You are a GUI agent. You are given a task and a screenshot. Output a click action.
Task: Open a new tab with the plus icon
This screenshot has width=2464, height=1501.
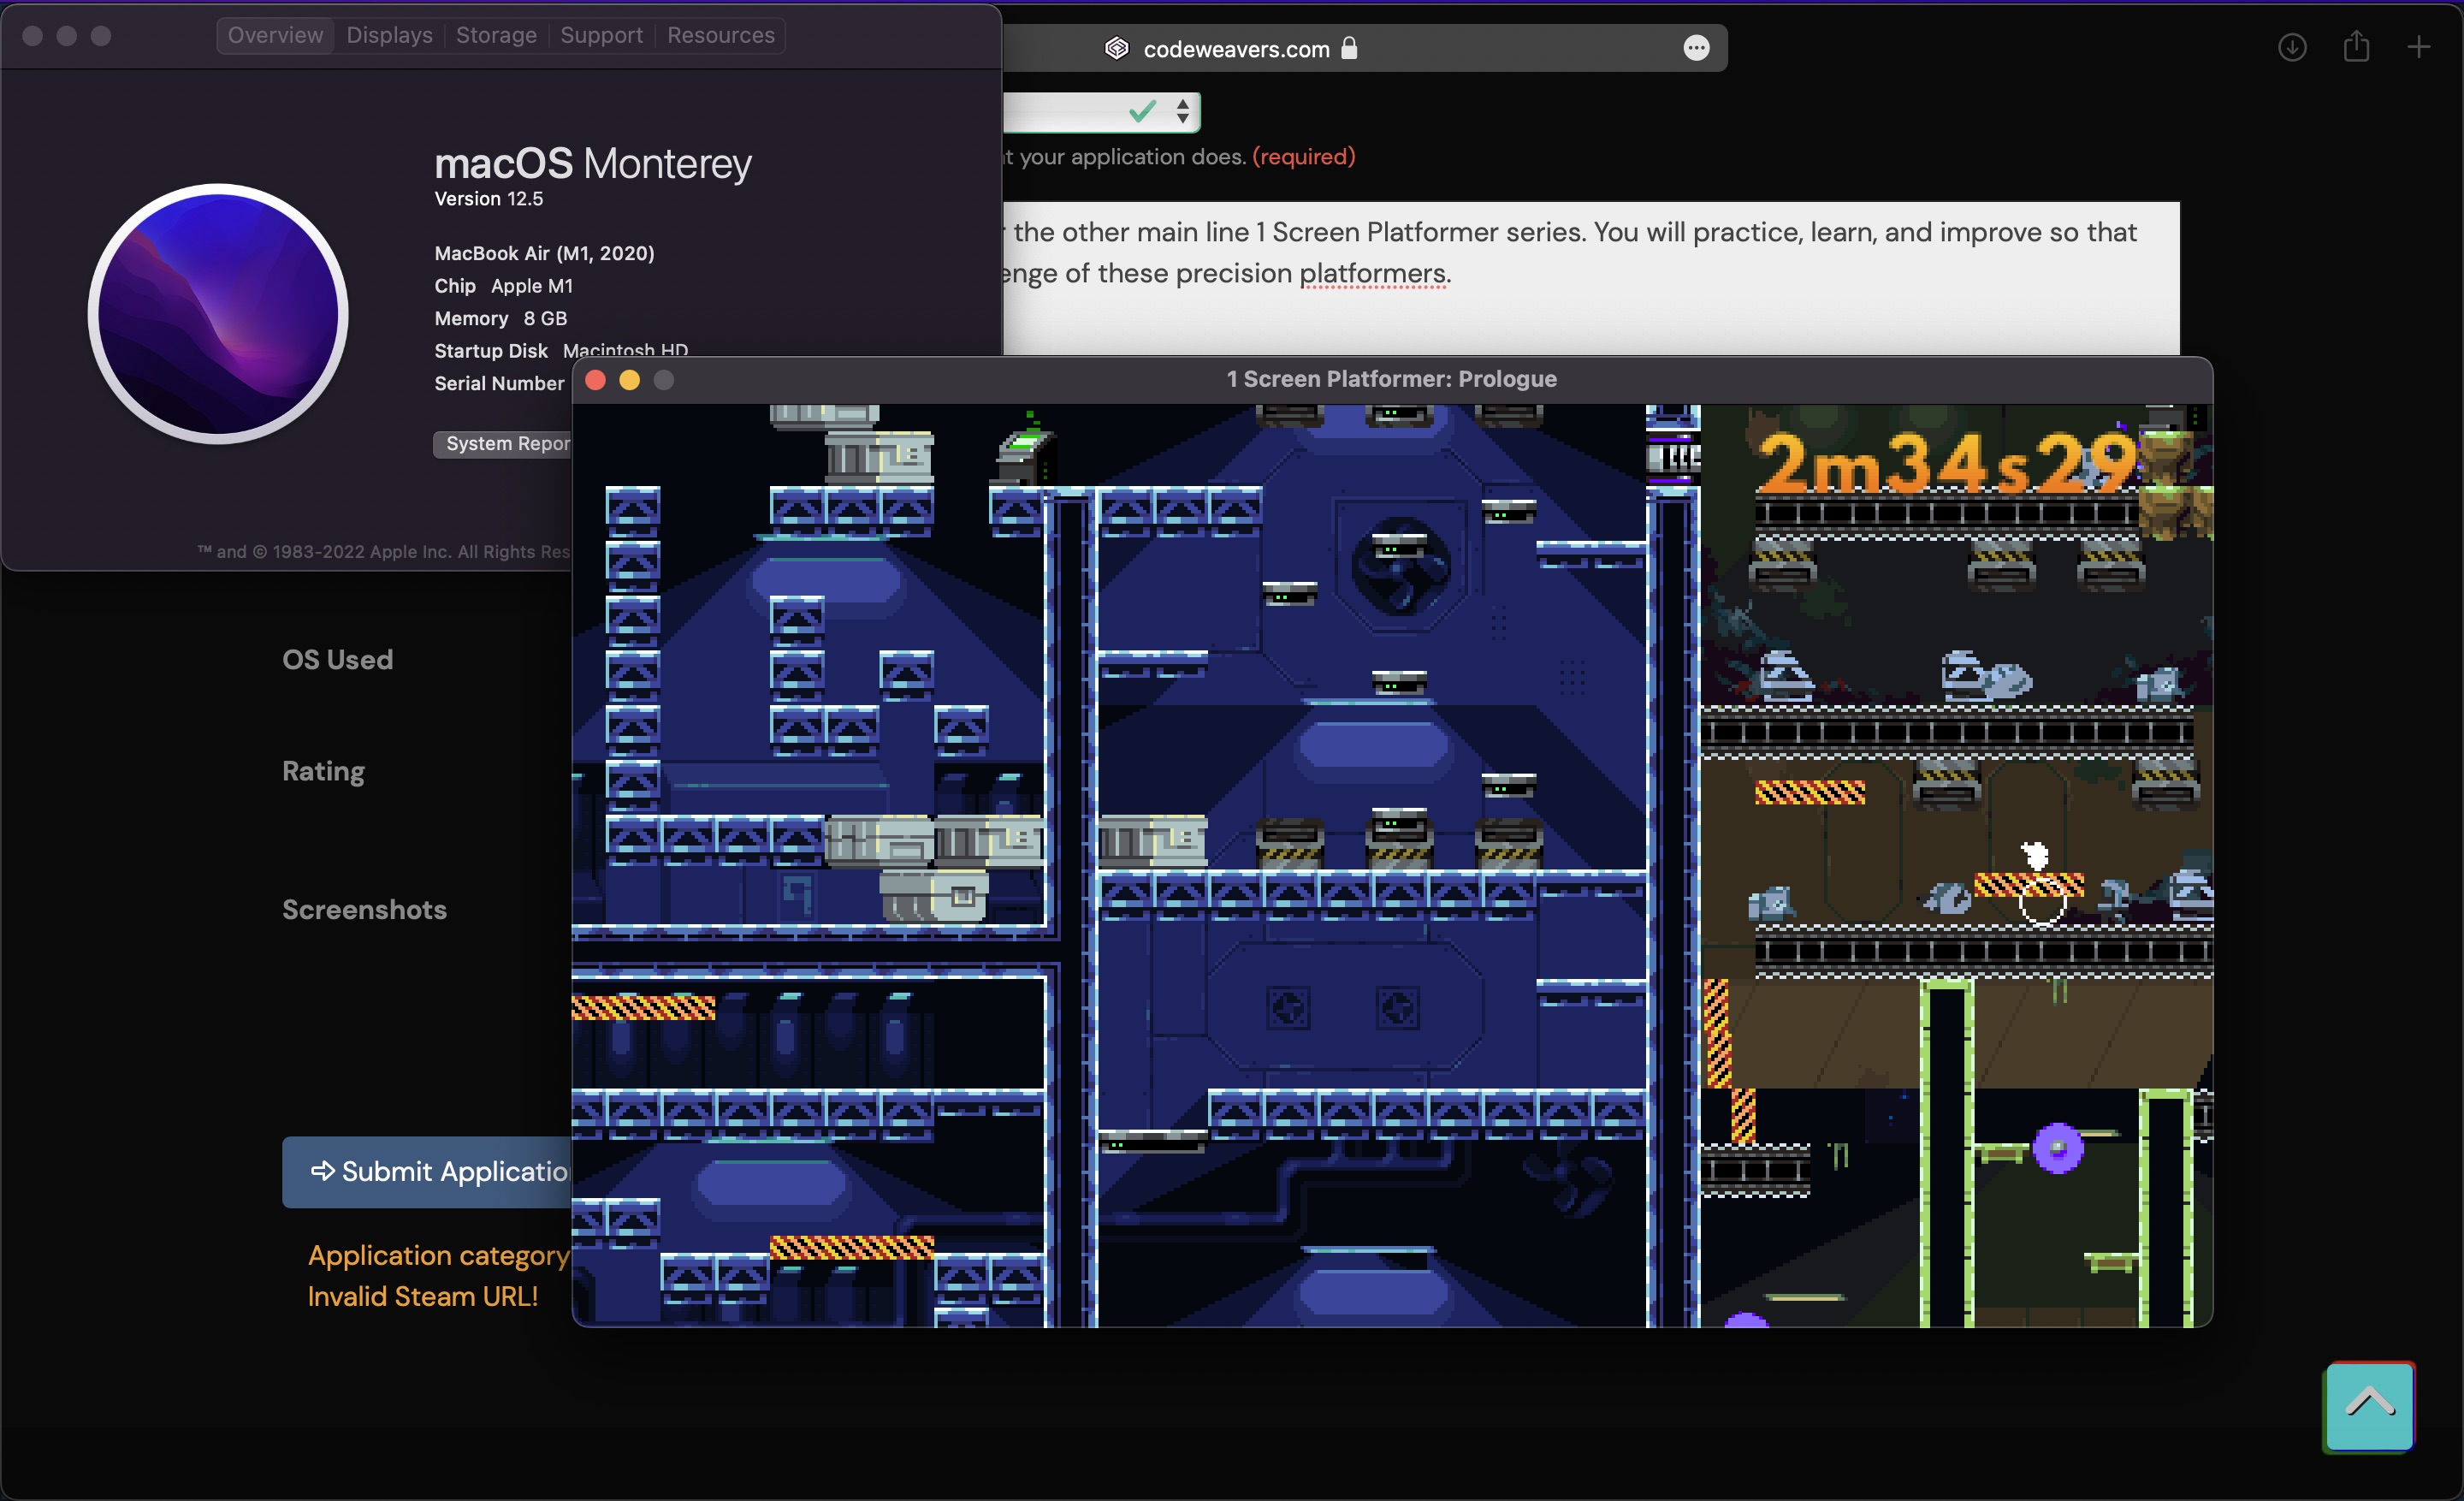click(2421, 47)
